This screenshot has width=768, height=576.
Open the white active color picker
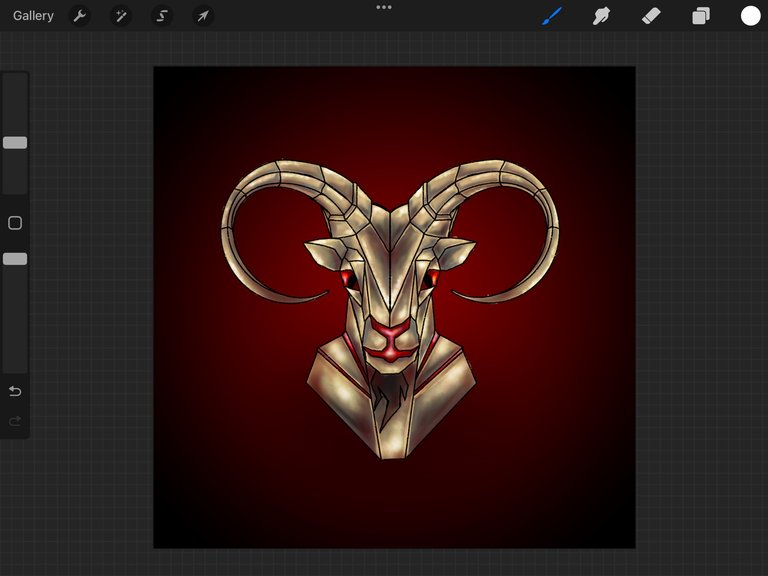[x=750, y=16]
